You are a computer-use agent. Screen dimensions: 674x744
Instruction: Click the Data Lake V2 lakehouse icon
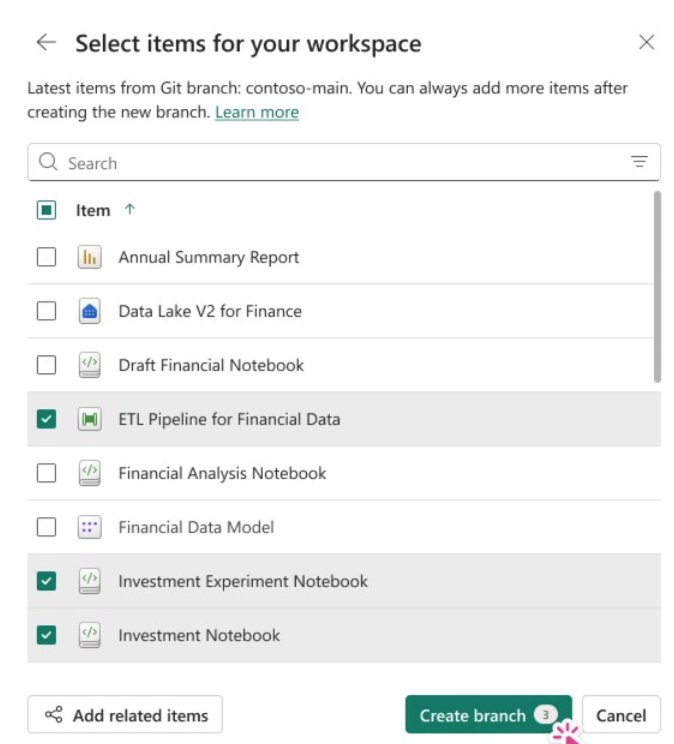[90, 311]
